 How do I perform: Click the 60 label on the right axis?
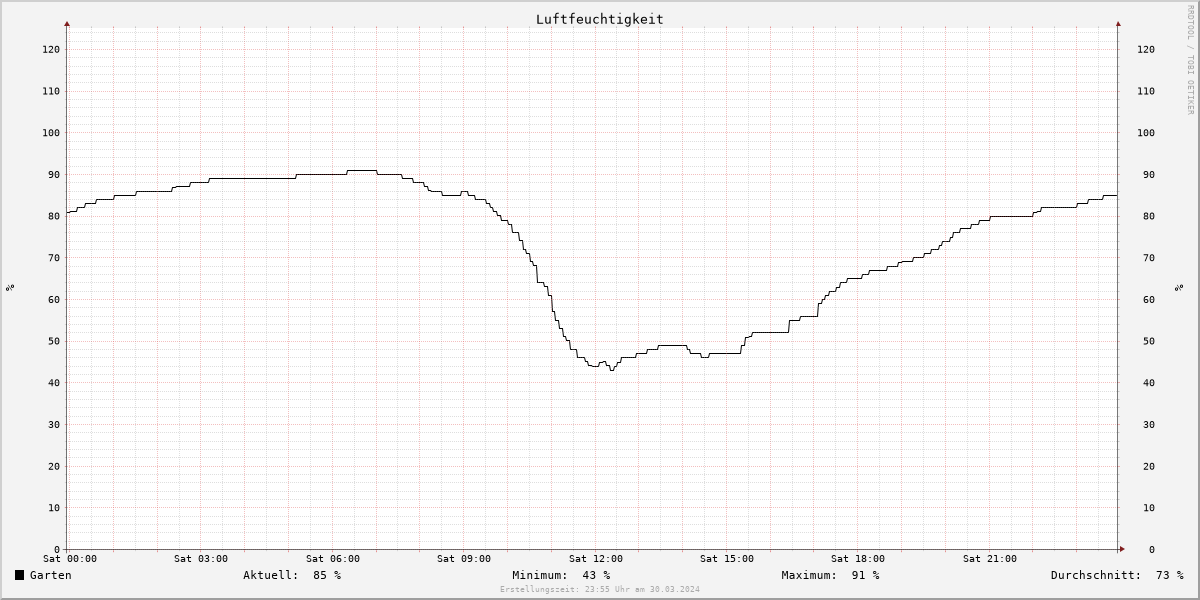point(1149,300)
